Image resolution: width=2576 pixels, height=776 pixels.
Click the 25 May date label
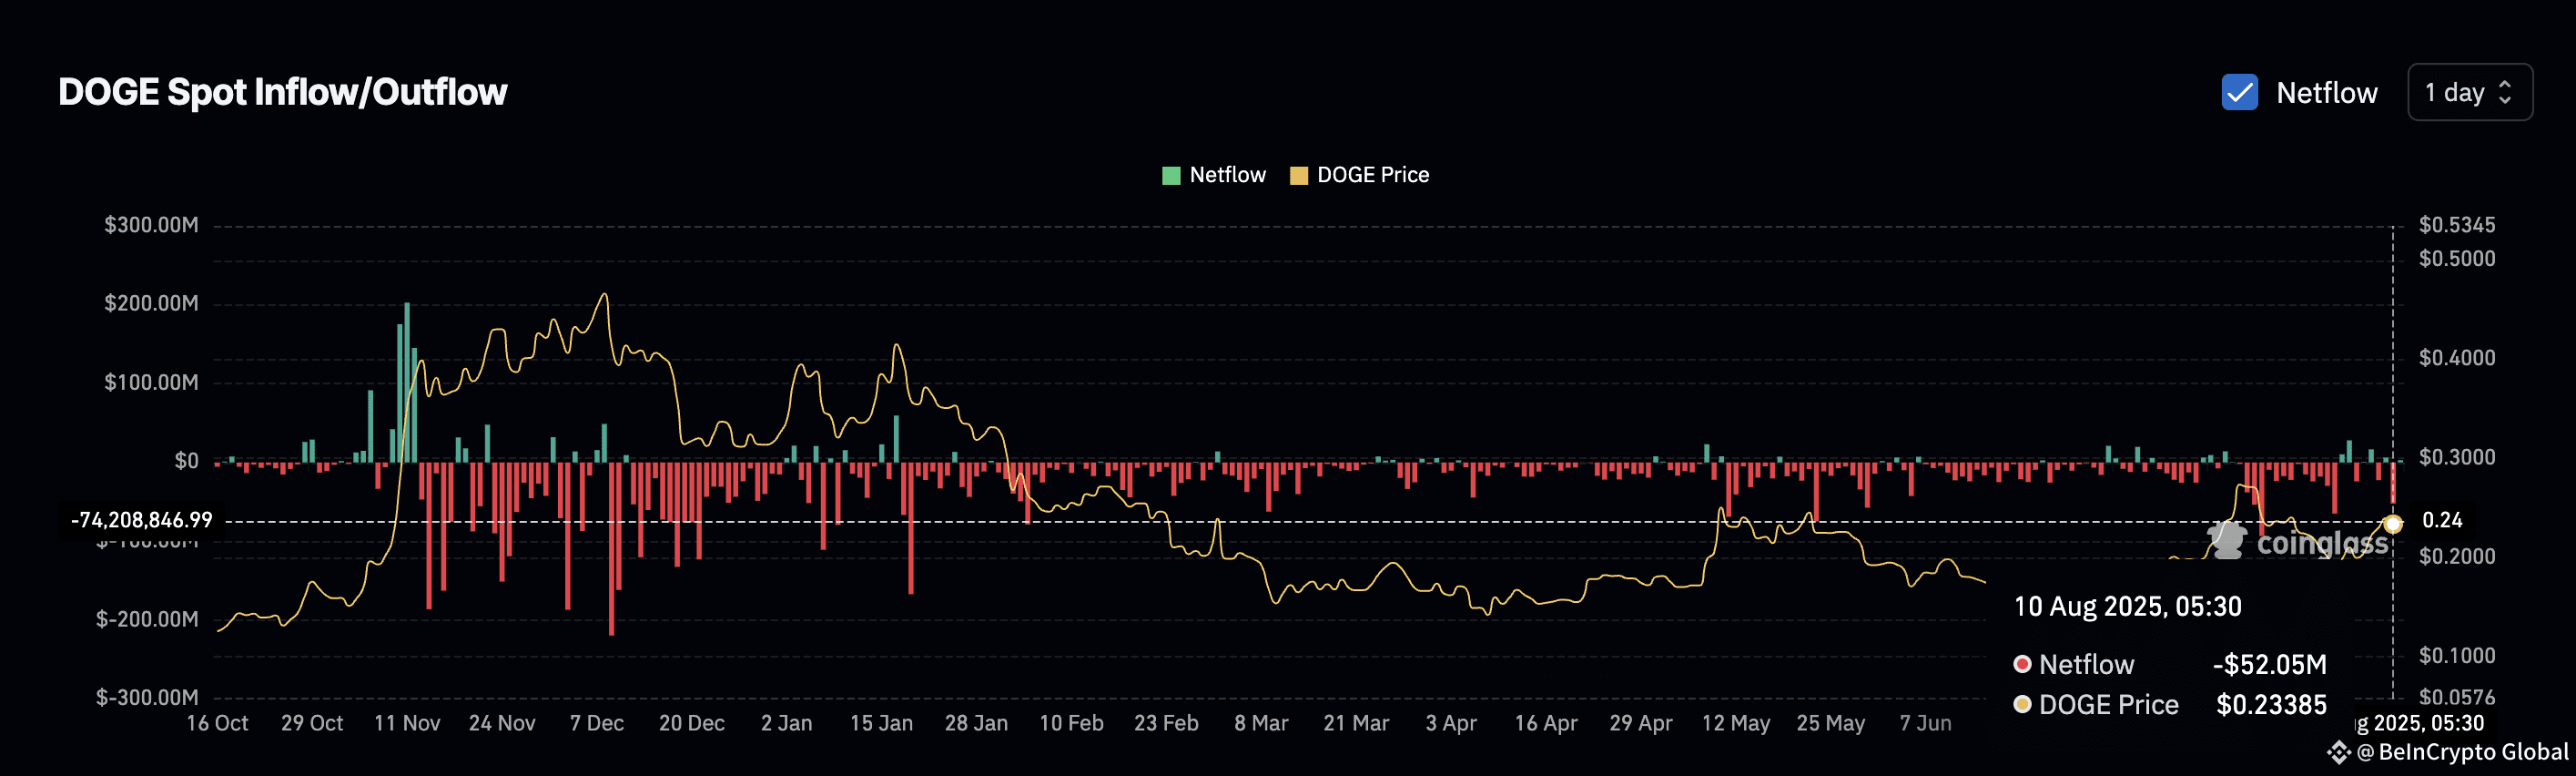pos(1831,723)
